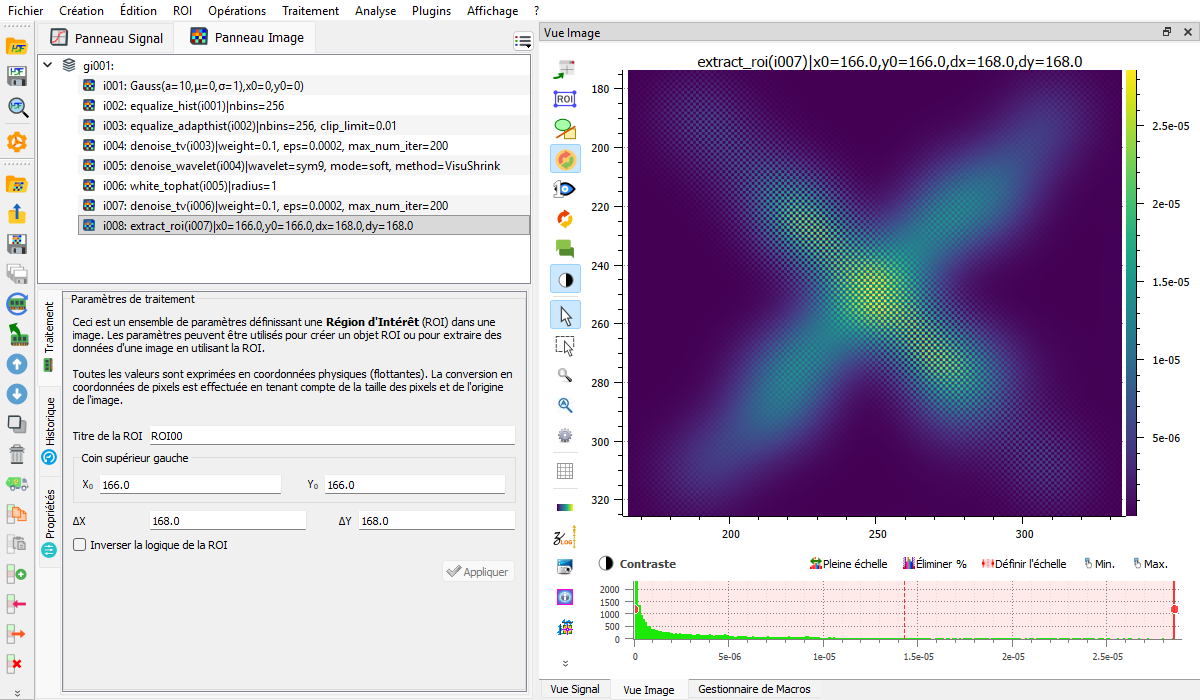
Task: Click the Titre de la ROI field
Action: [x=331, y=436]
